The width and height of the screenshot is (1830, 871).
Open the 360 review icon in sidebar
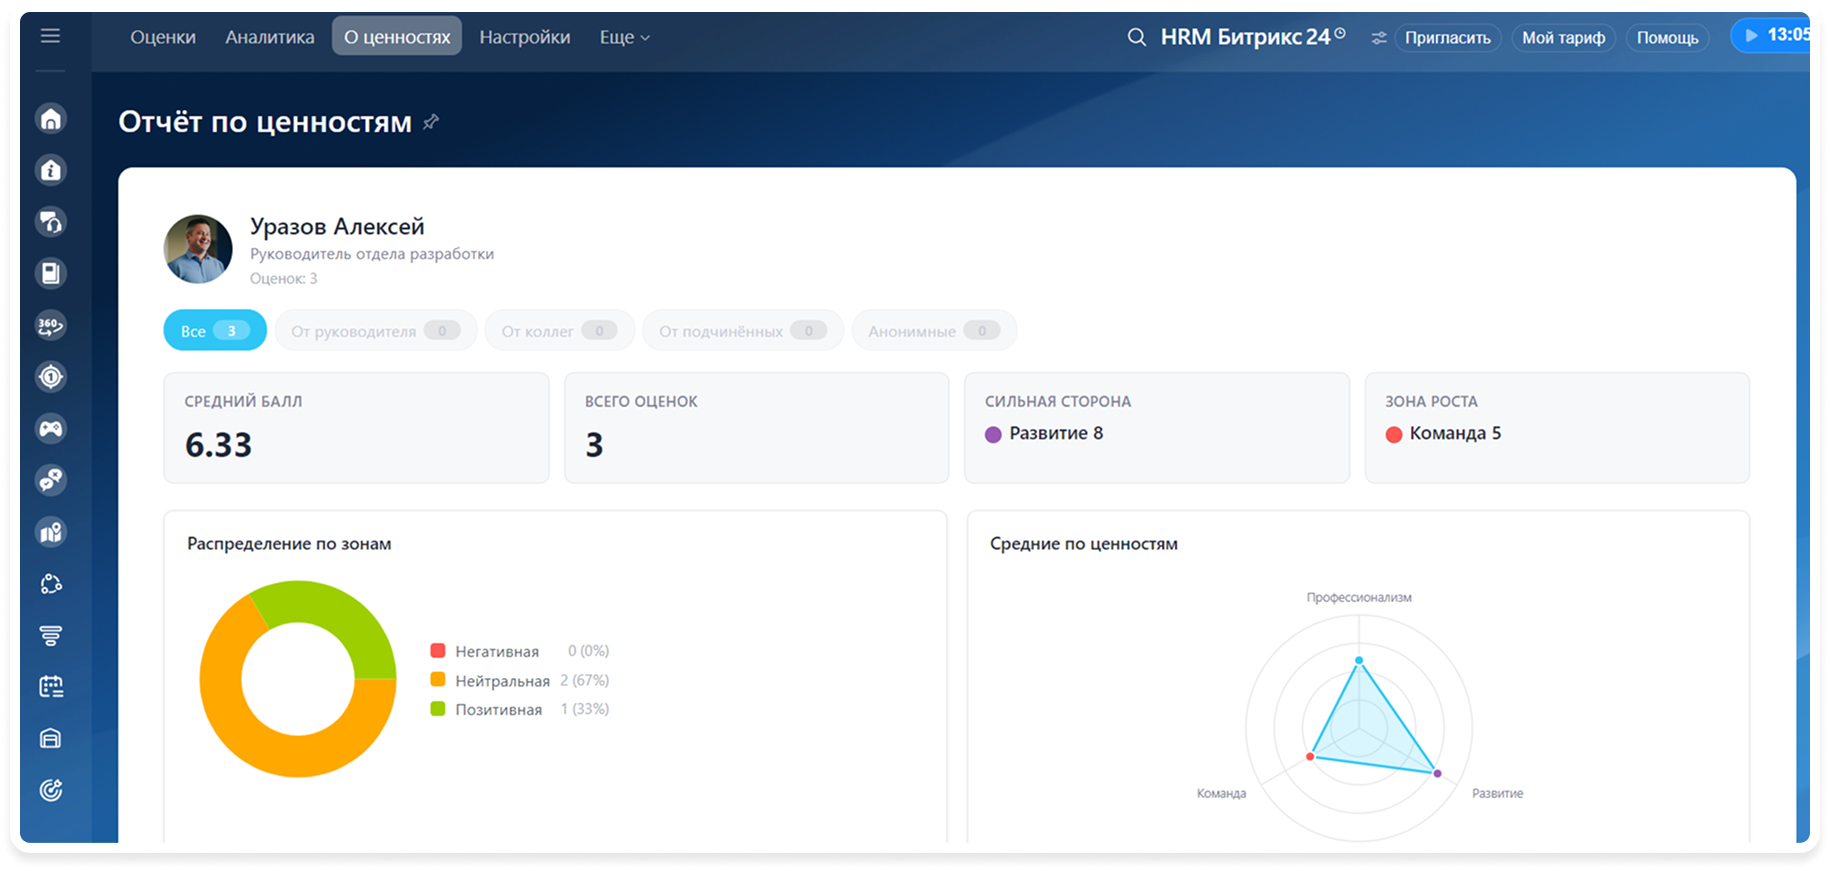pyautogui.click(x=51, y=325)
